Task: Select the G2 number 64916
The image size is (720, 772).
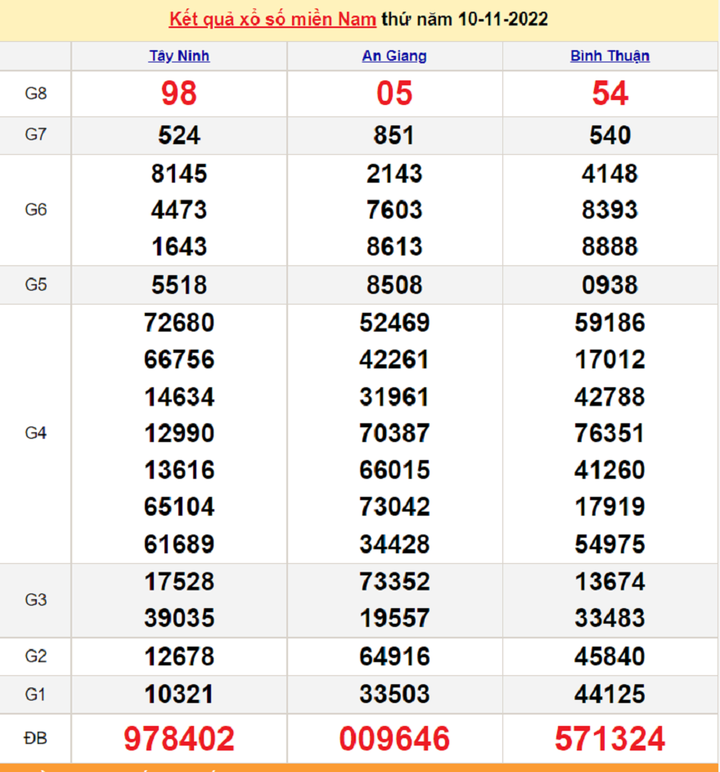Action: pos(394,657)
